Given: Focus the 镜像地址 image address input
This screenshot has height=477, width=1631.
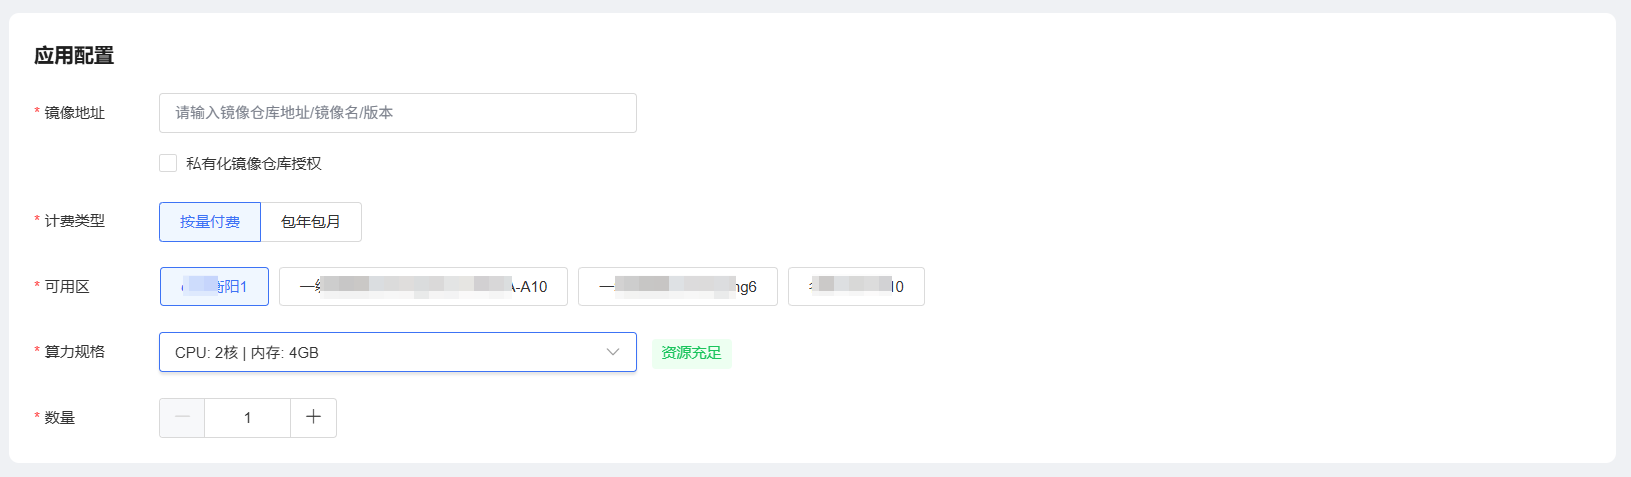Looking at the screenshot, I should click(397, 113).
